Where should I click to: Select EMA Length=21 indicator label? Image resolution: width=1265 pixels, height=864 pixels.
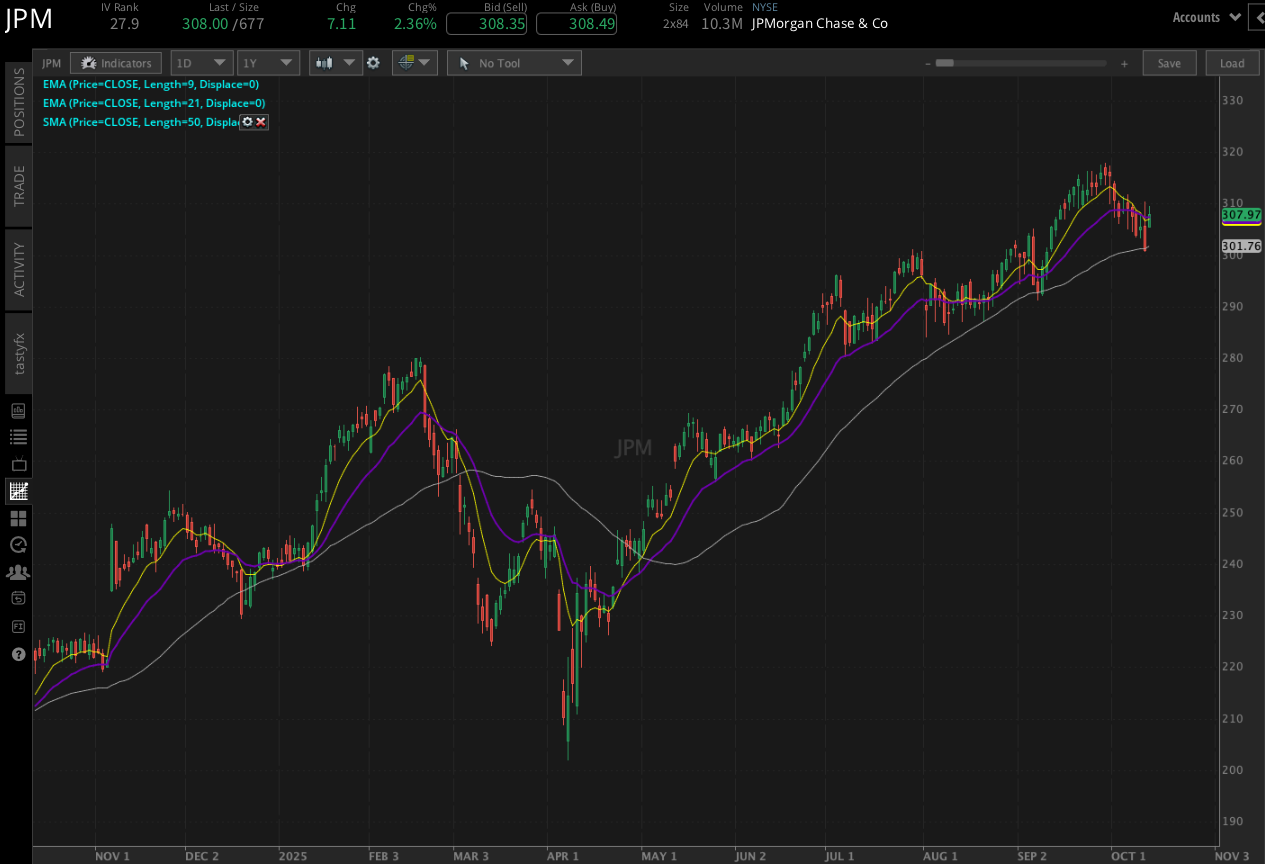(154, 103)
